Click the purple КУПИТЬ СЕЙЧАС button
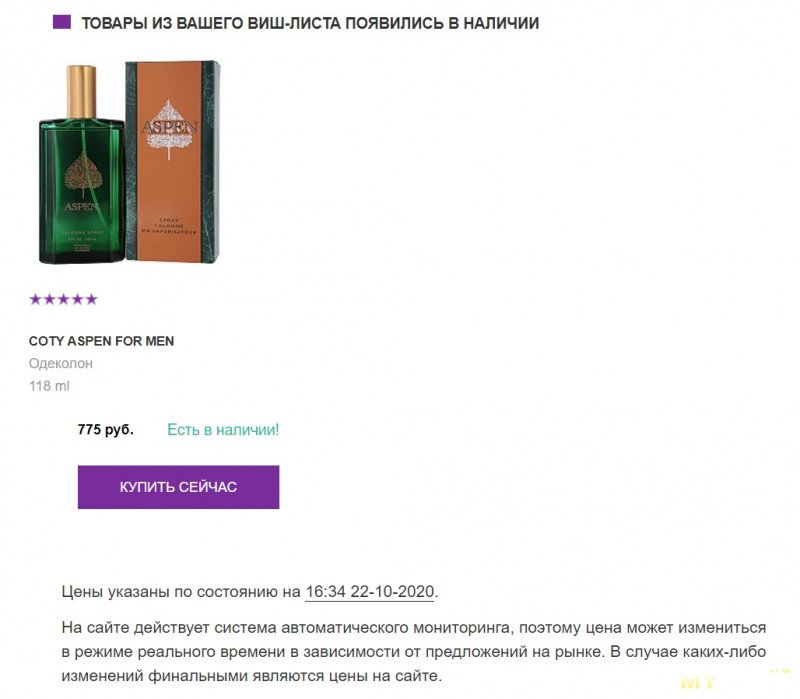Viewport: 800px width, 699px height. point(178,487)
